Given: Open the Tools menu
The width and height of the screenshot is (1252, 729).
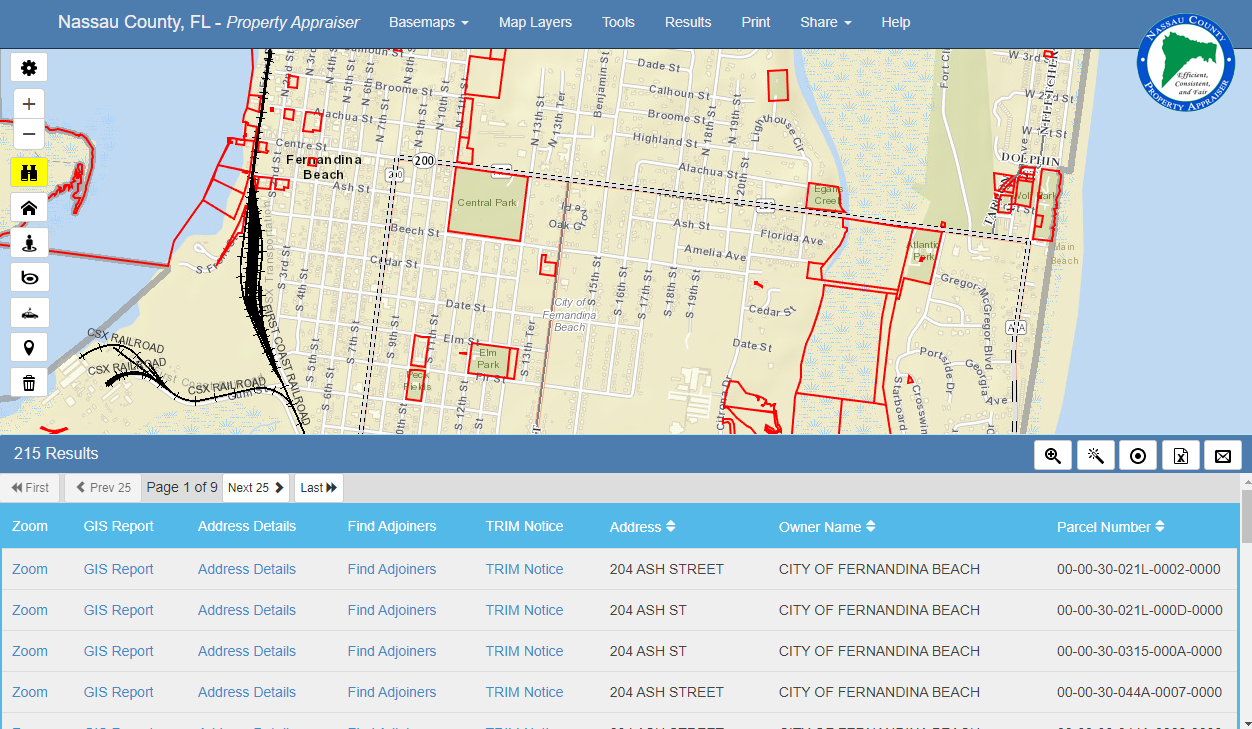Looking at the screenshot, I should [618, 21].
